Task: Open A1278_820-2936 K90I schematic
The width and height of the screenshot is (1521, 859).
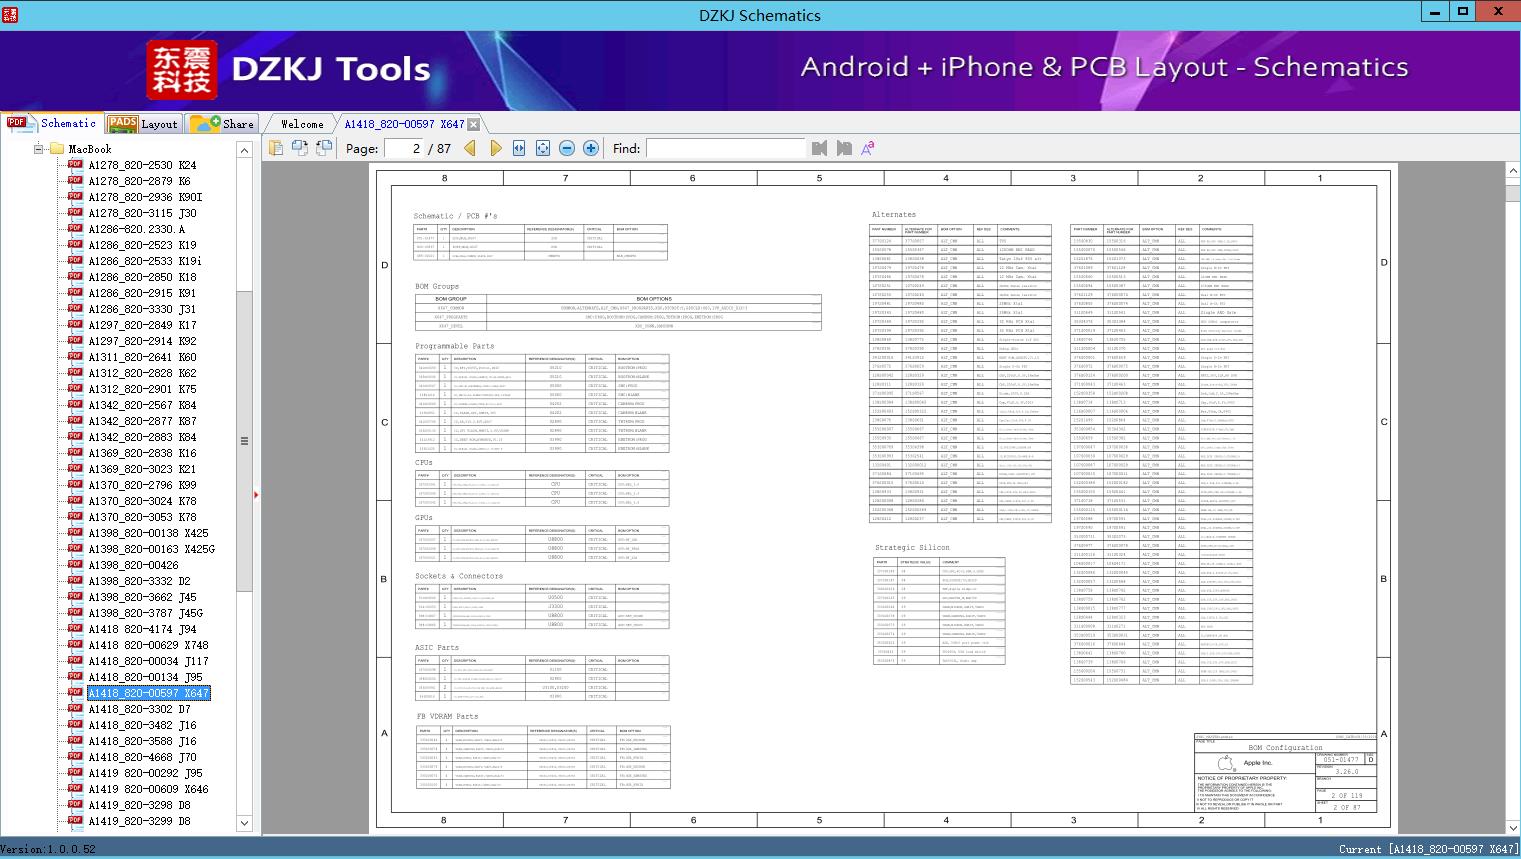Action: click(x=145, y=197)
